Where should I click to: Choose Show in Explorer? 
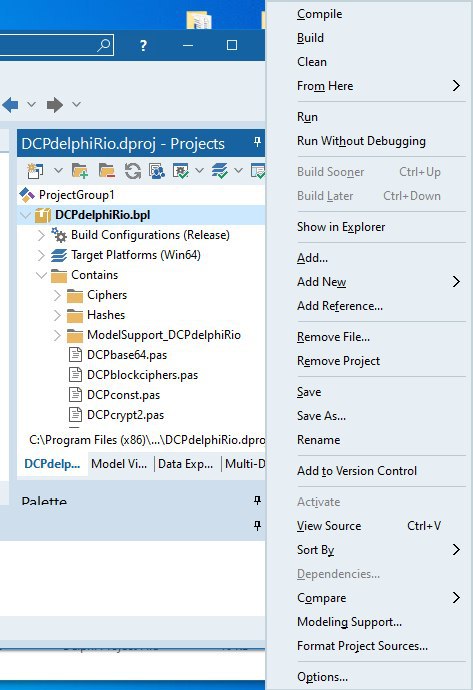[x=341, y=227]
